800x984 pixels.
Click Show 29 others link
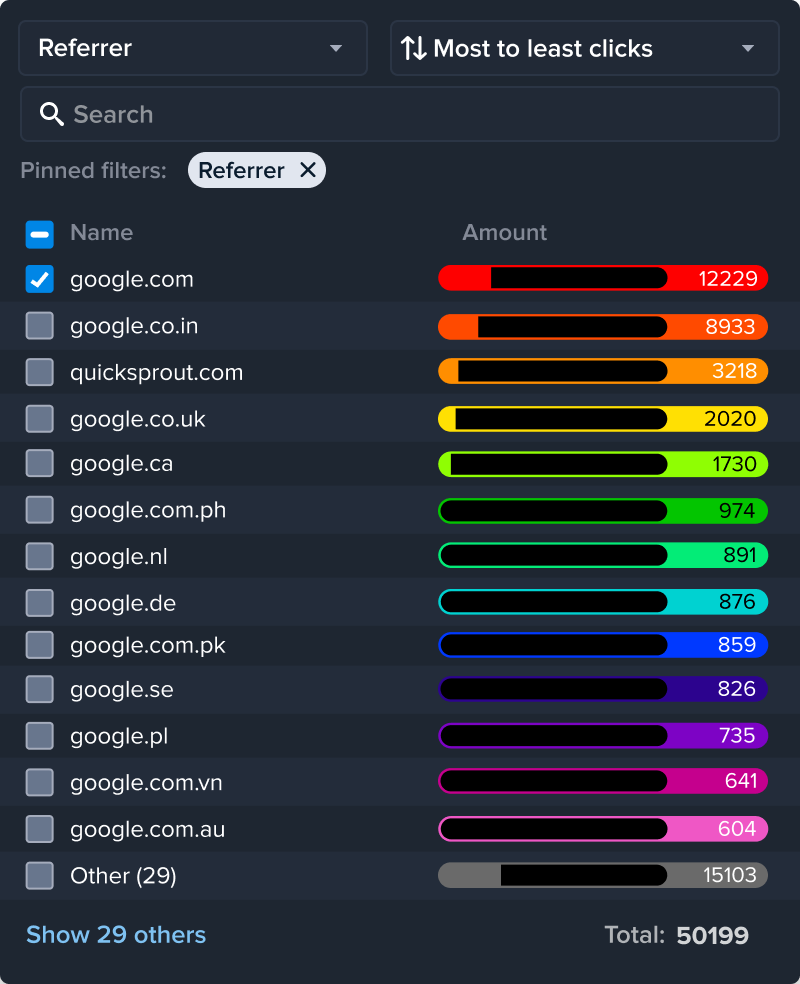116,935
